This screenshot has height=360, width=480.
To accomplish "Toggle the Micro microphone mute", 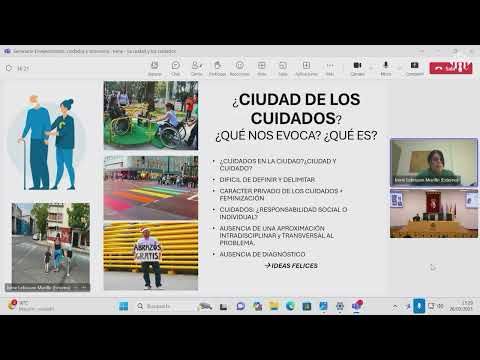I will pos(386,68).
